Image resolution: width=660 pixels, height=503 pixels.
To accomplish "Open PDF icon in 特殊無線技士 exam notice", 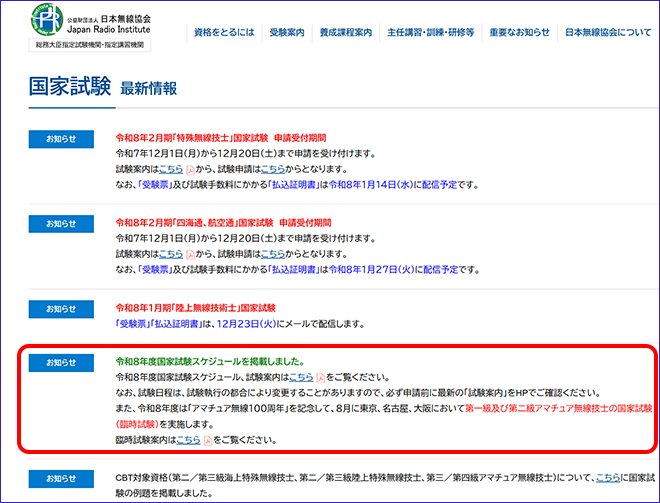I will (191, 169).
